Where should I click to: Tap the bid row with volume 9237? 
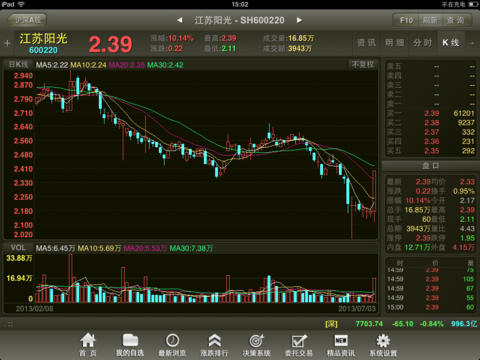pos(431,123)
